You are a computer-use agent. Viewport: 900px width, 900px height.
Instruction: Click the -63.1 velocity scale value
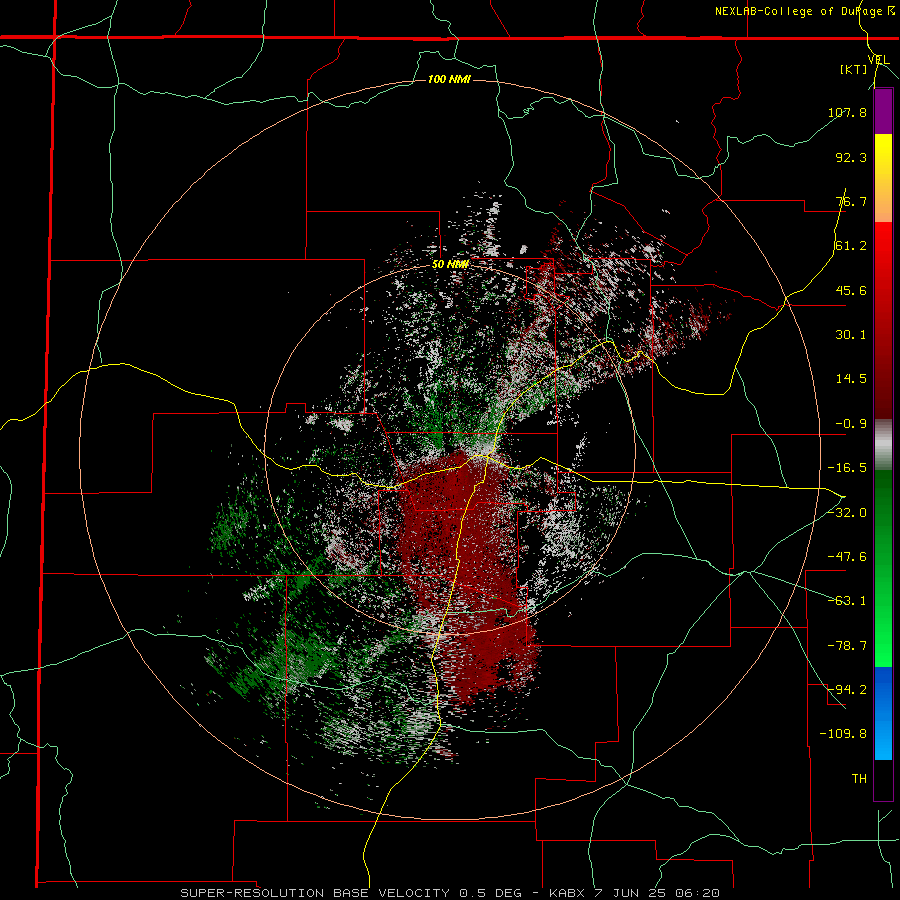pyautogui.click(x=847, y=601)
